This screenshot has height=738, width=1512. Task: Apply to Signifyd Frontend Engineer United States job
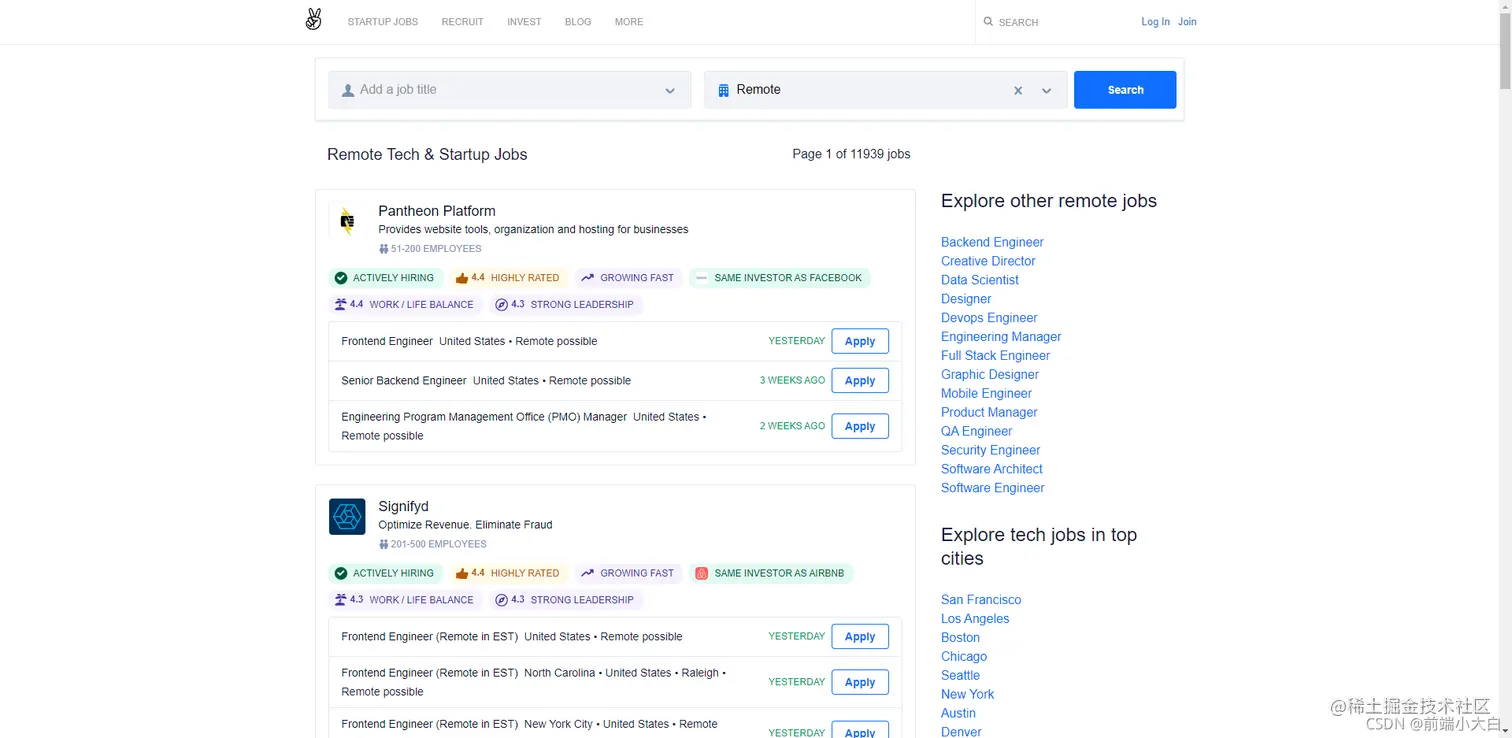(x=860, y=637)
